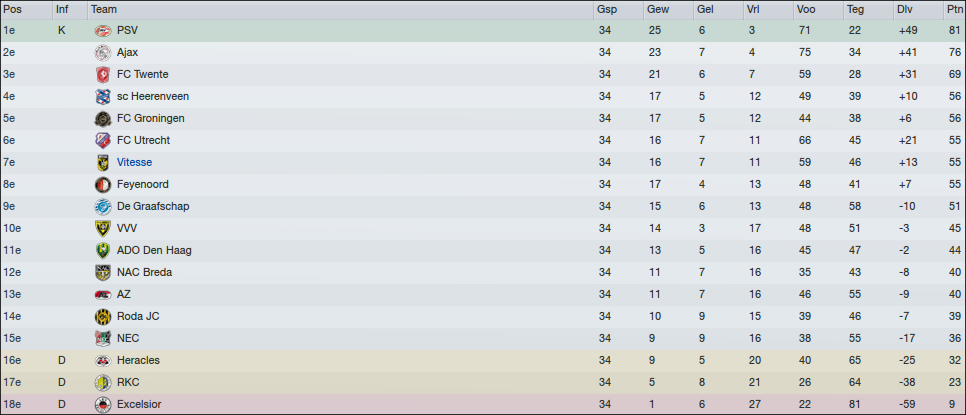Click the Roda JC club logo

102,316
